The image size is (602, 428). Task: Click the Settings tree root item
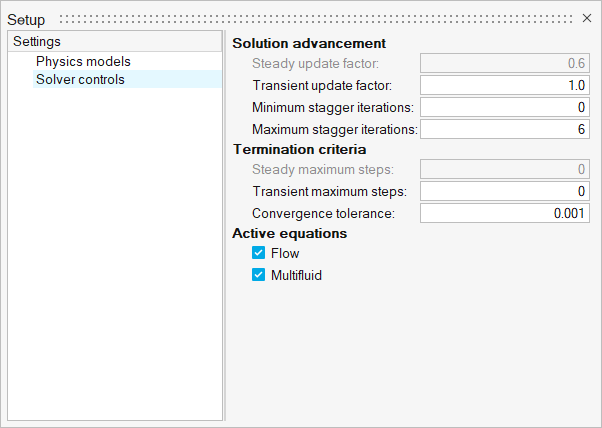coord(37,42)
